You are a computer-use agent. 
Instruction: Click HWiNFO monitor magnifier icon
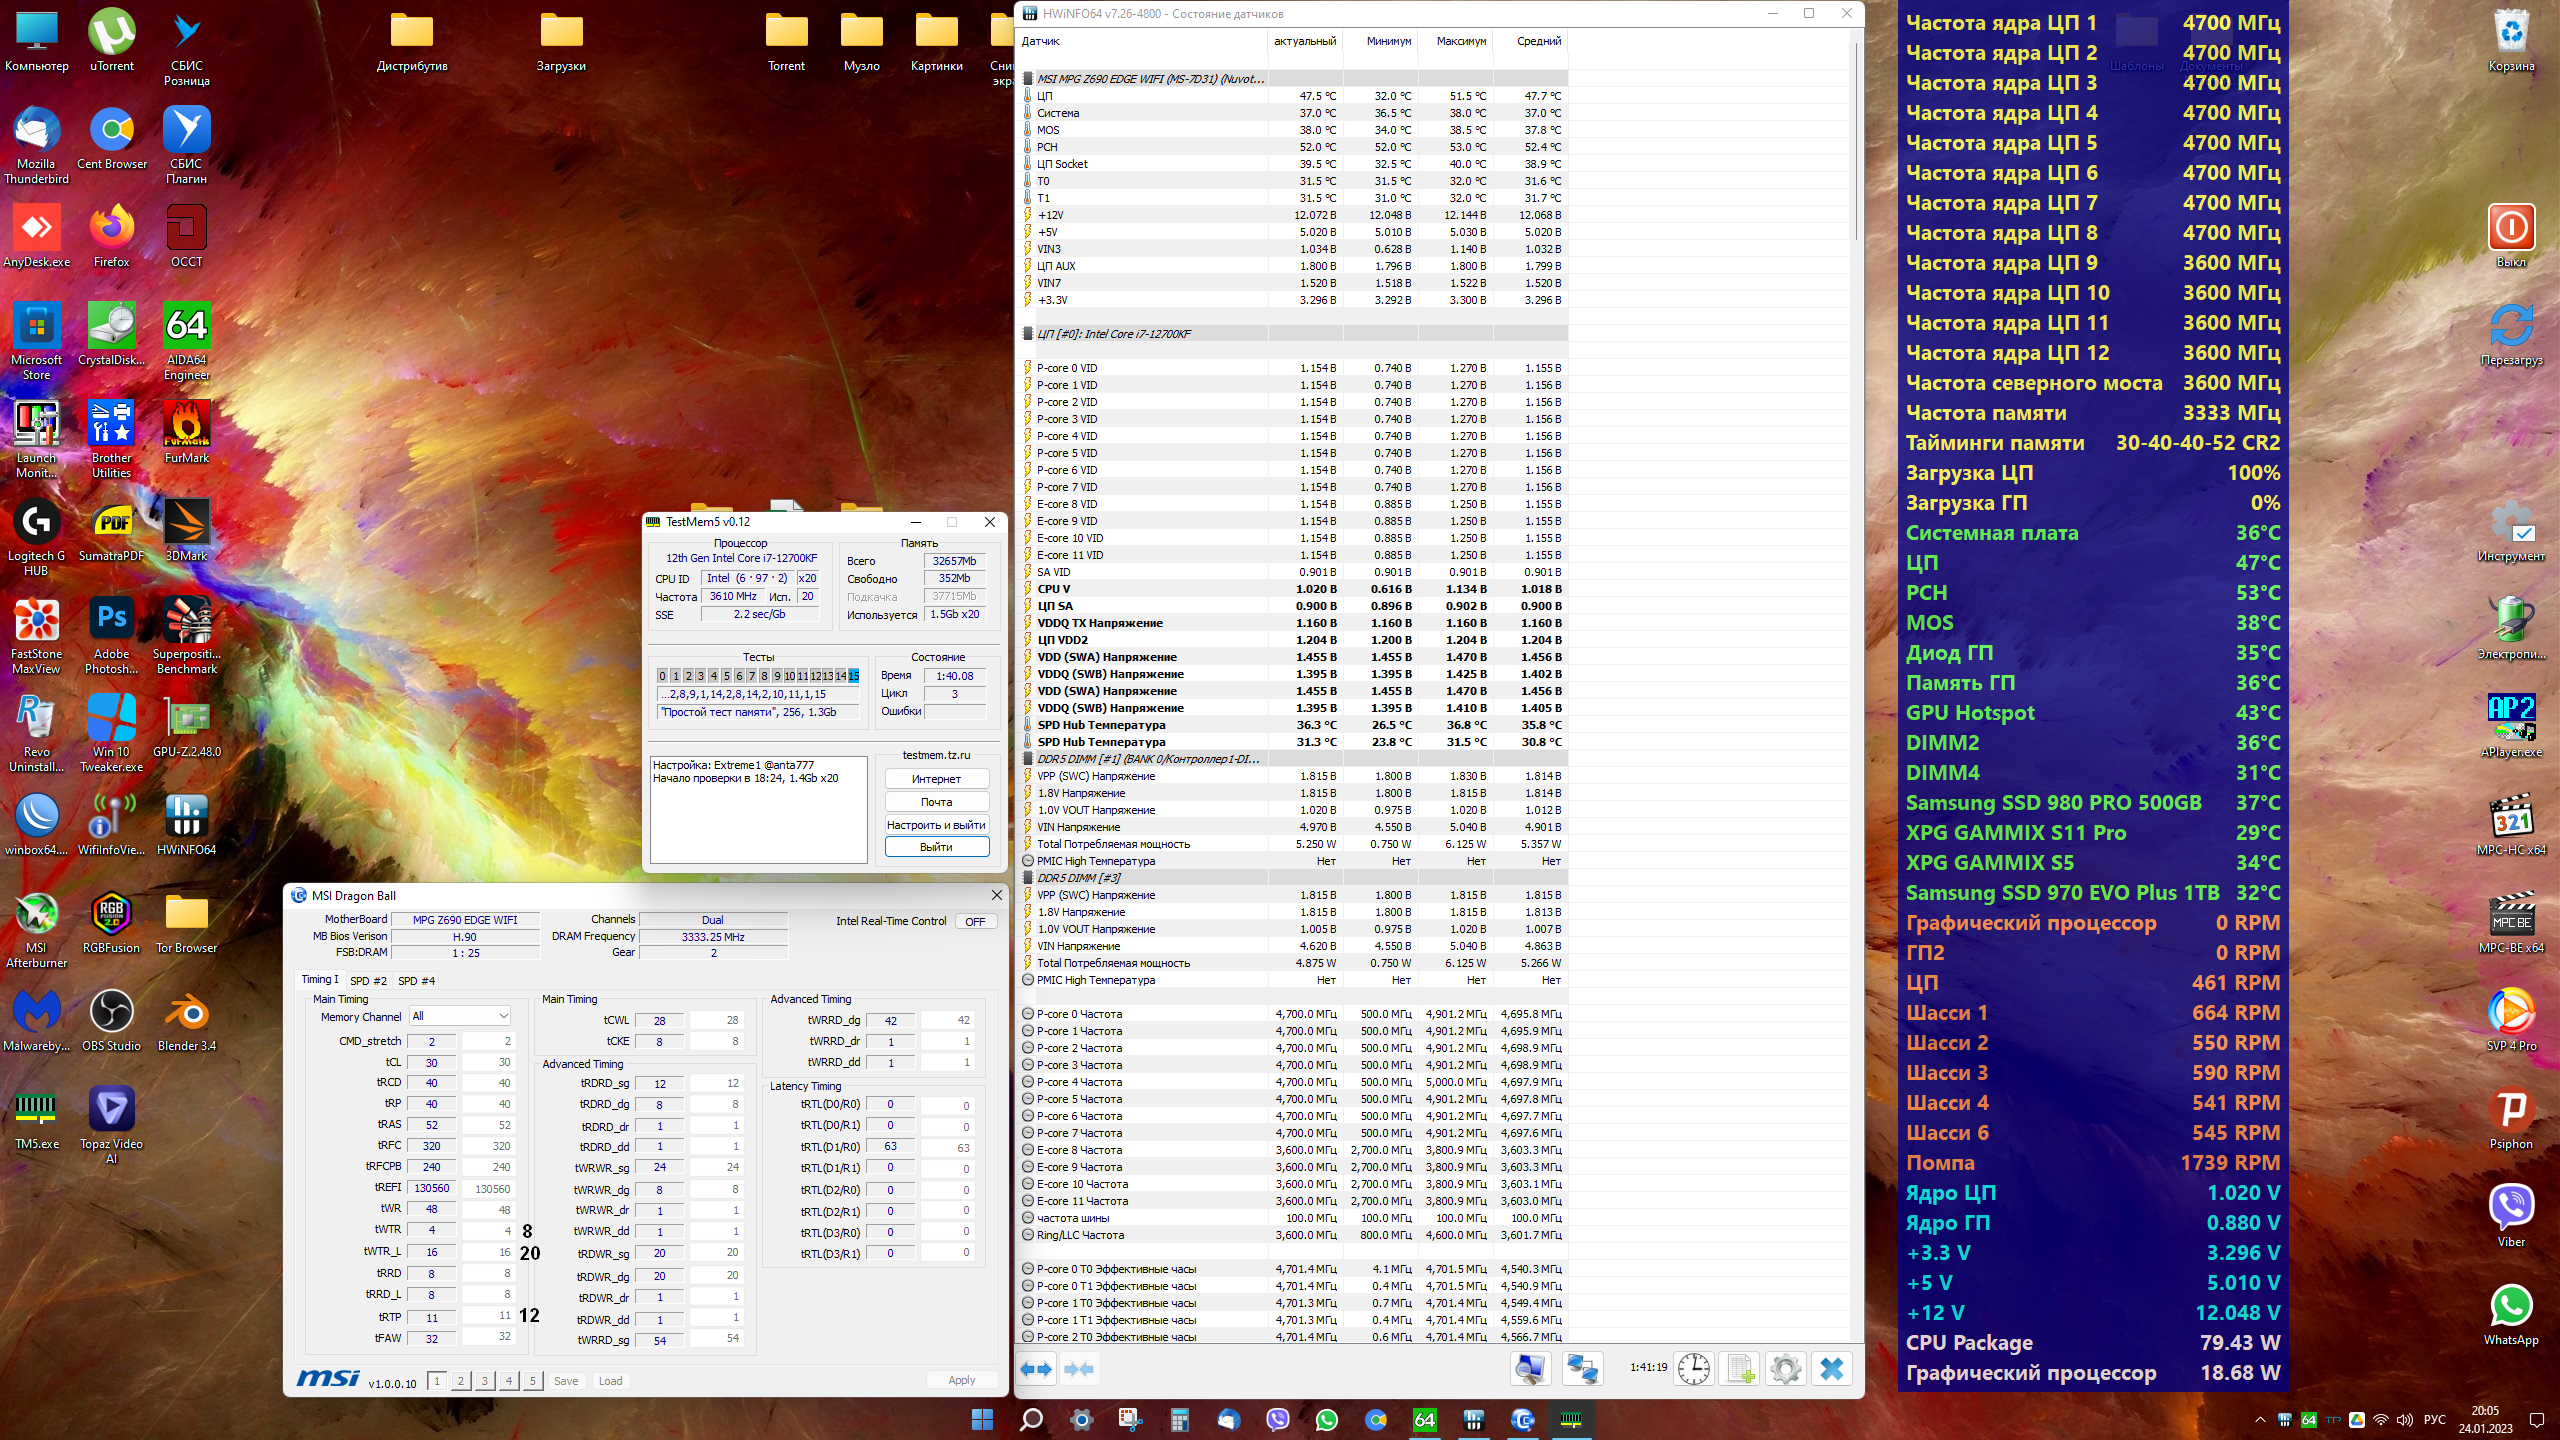tap(1530, 1369)
